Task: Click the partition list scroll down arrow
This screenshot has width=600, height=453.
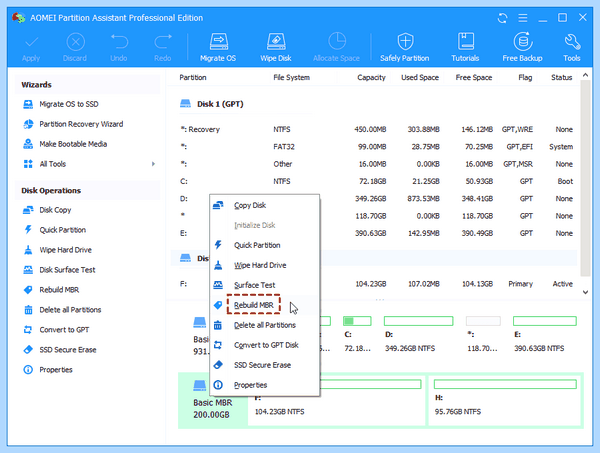Action: pos(585,292)
